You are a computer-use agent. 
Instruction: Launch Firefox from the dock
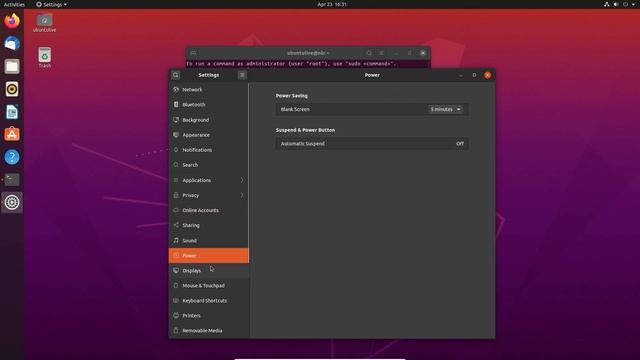pyautogui.click(x=12, y=21)
